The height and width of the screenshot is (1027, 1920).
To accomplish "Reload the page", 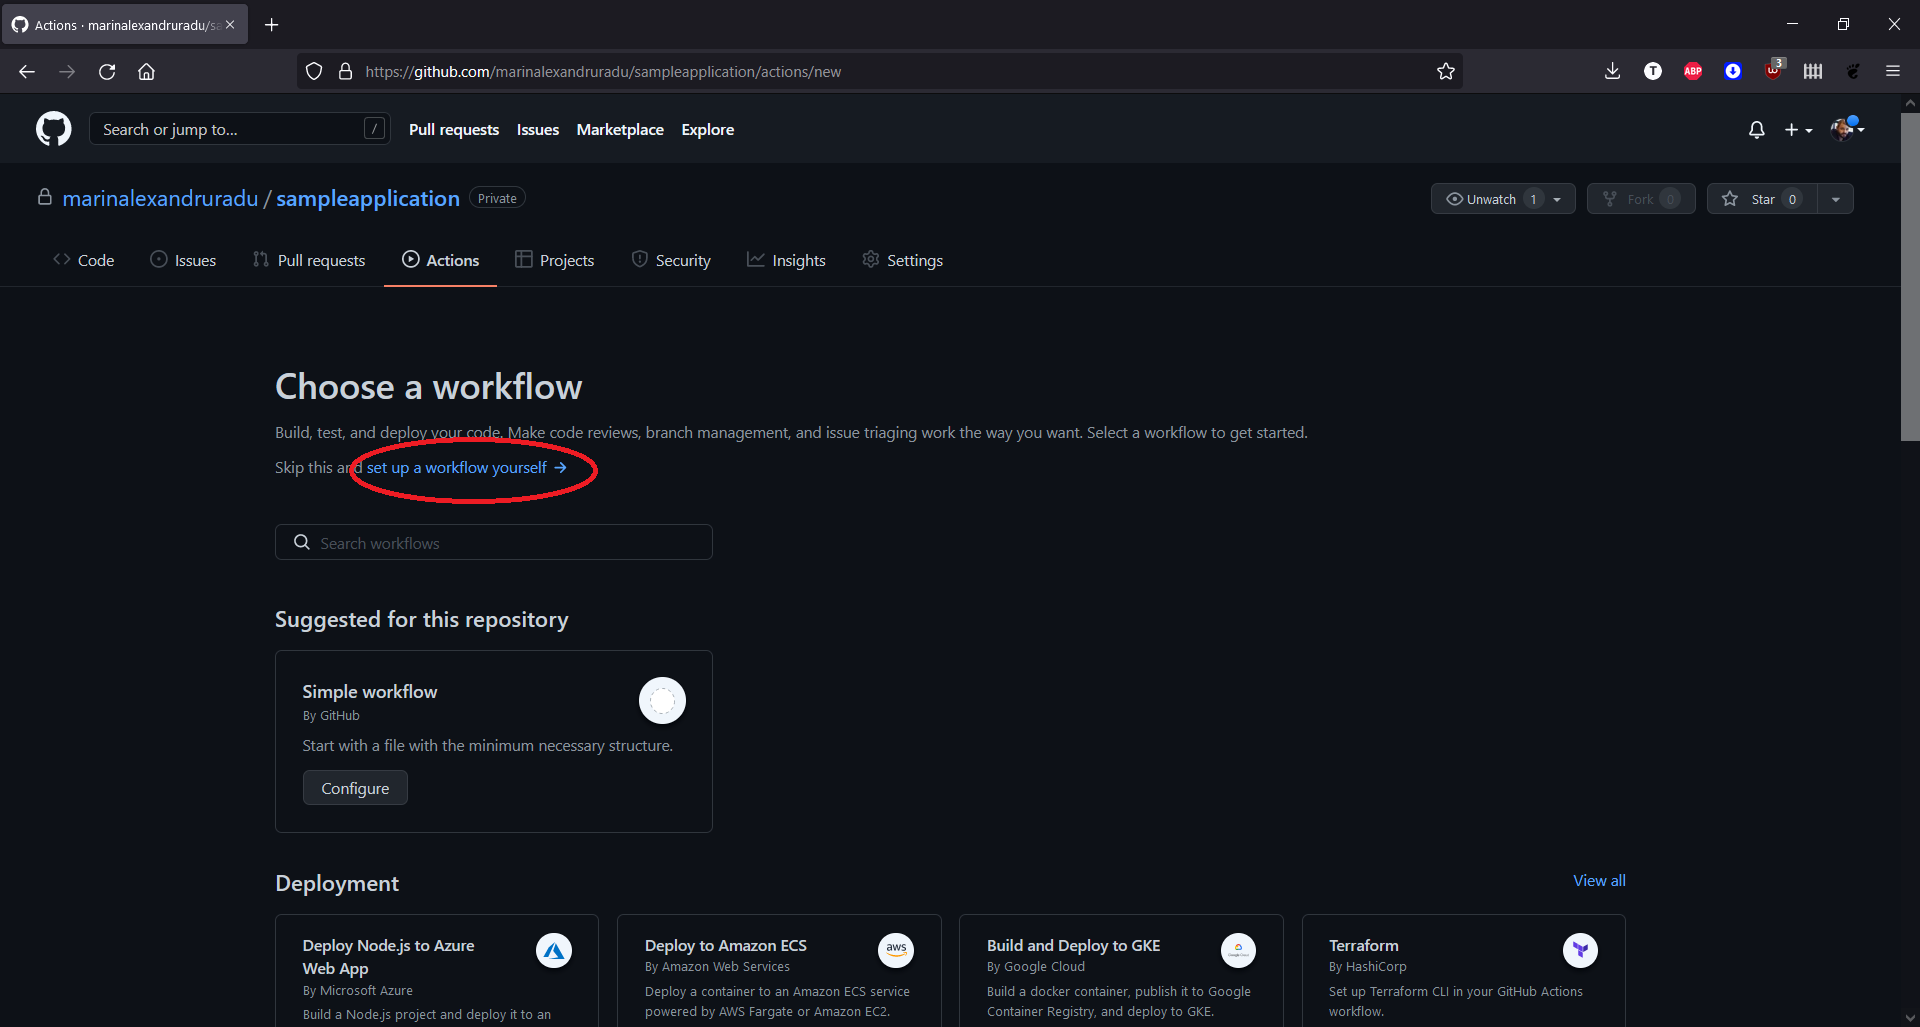I will tap(107, 71).
